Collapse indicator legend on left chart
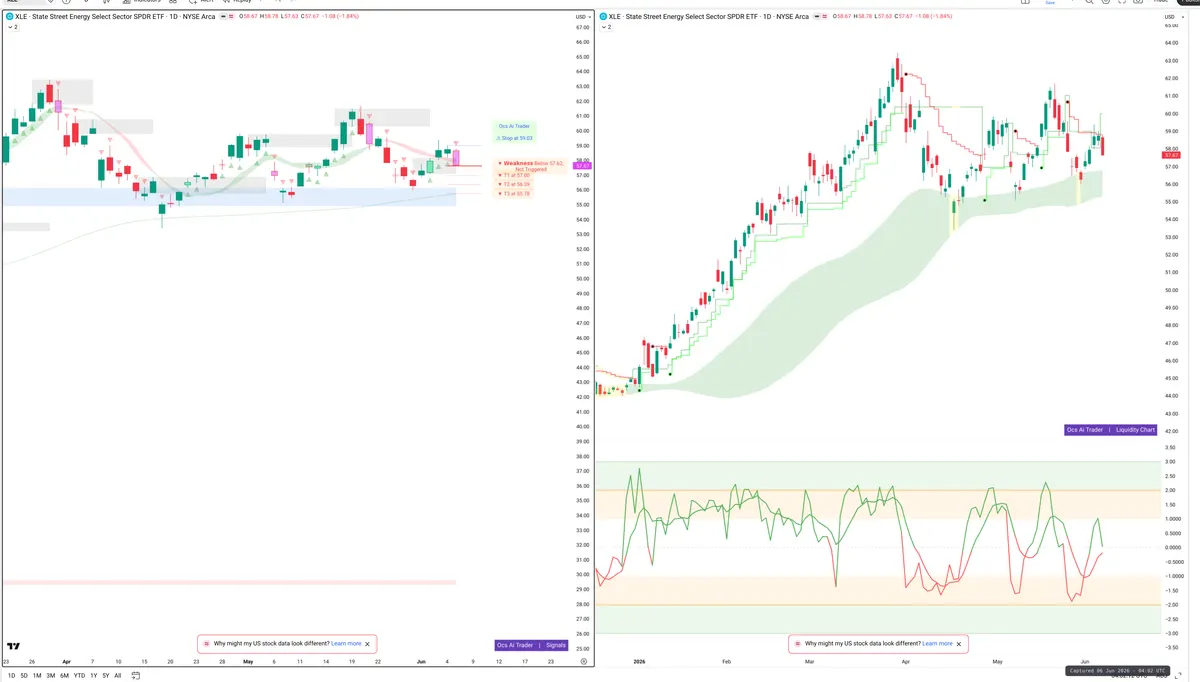Image resolution: width=1200 pixels, height=682 pixels. click(12, 27)
